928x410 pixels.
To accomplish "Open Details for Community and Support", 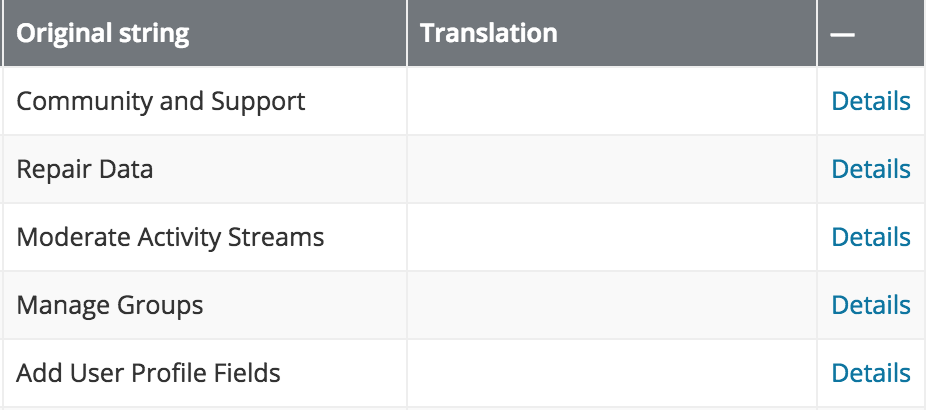I will [x=871, y=101].
